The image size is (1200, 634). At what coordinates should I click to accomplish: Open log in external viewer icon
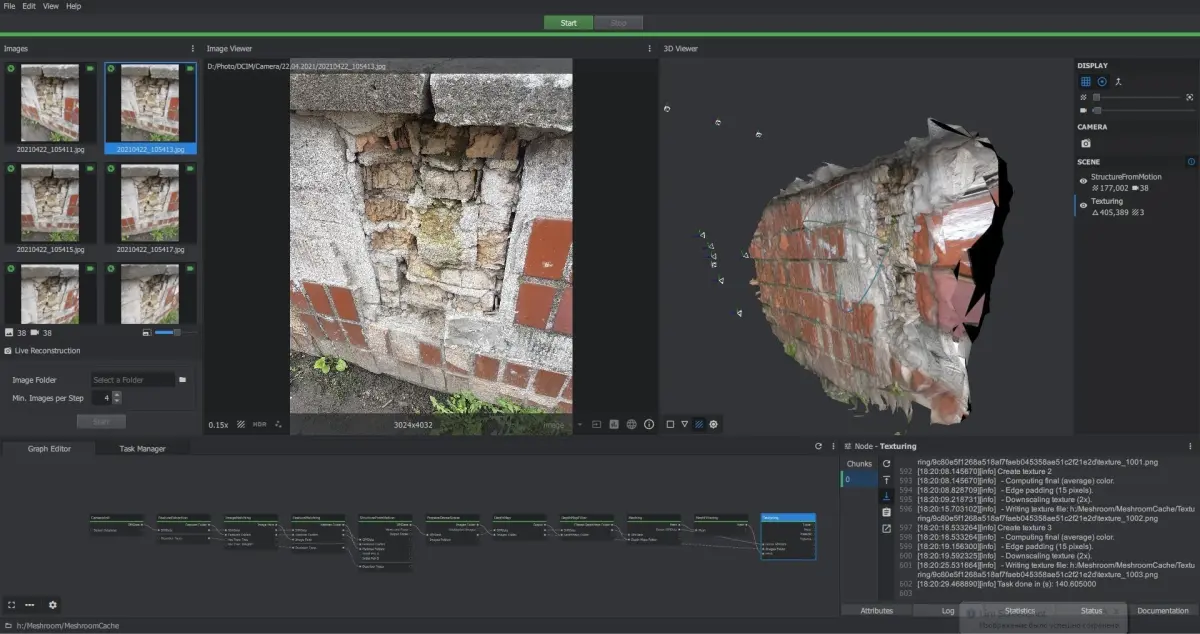[x=886, y=528]
